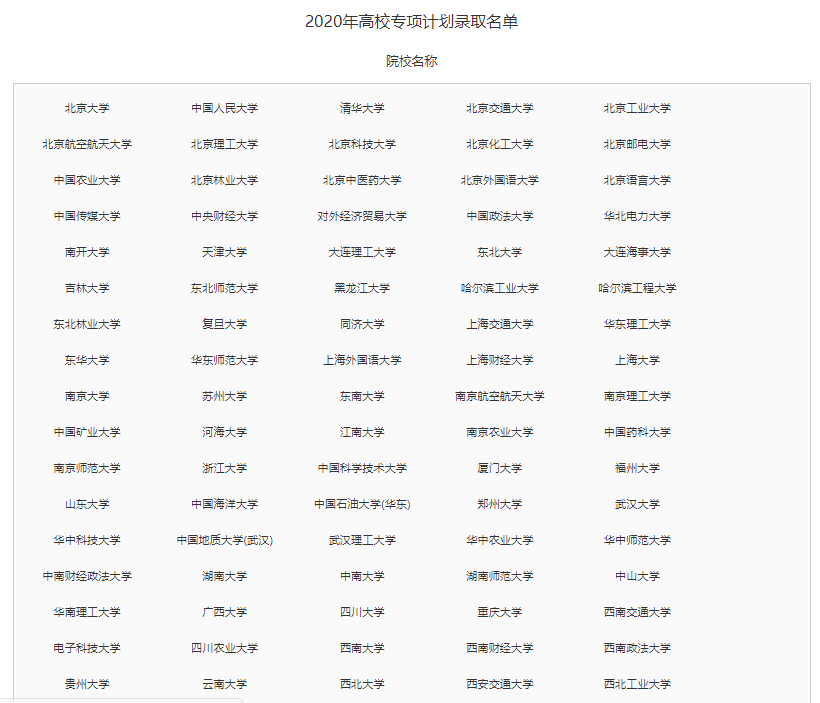
Task: Open 同济大学
Action: (x=362, y=324)
